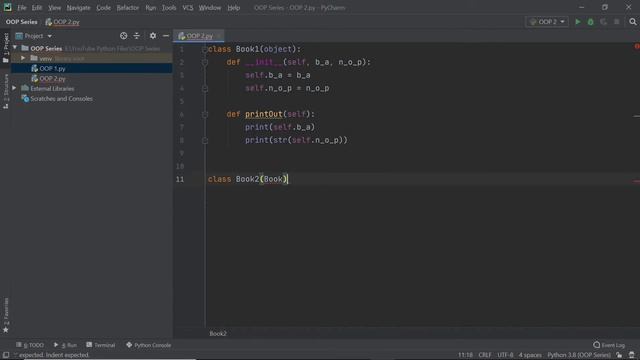Open the Window menu
This screenshot has height=360, width=640.
(210, 8)
